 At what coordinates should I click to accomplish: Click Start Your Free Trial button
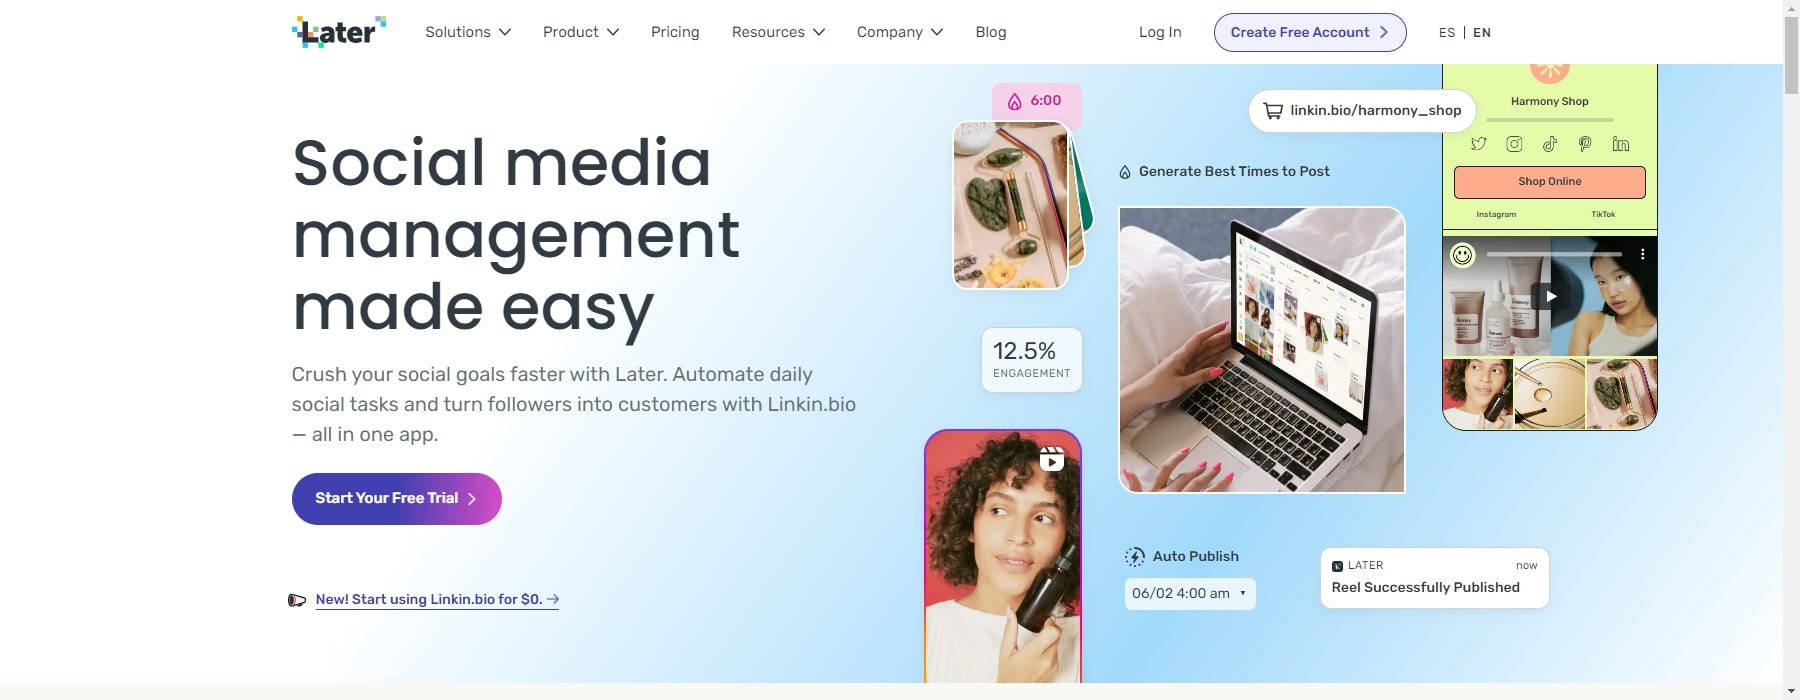click(x=397, y=499)
